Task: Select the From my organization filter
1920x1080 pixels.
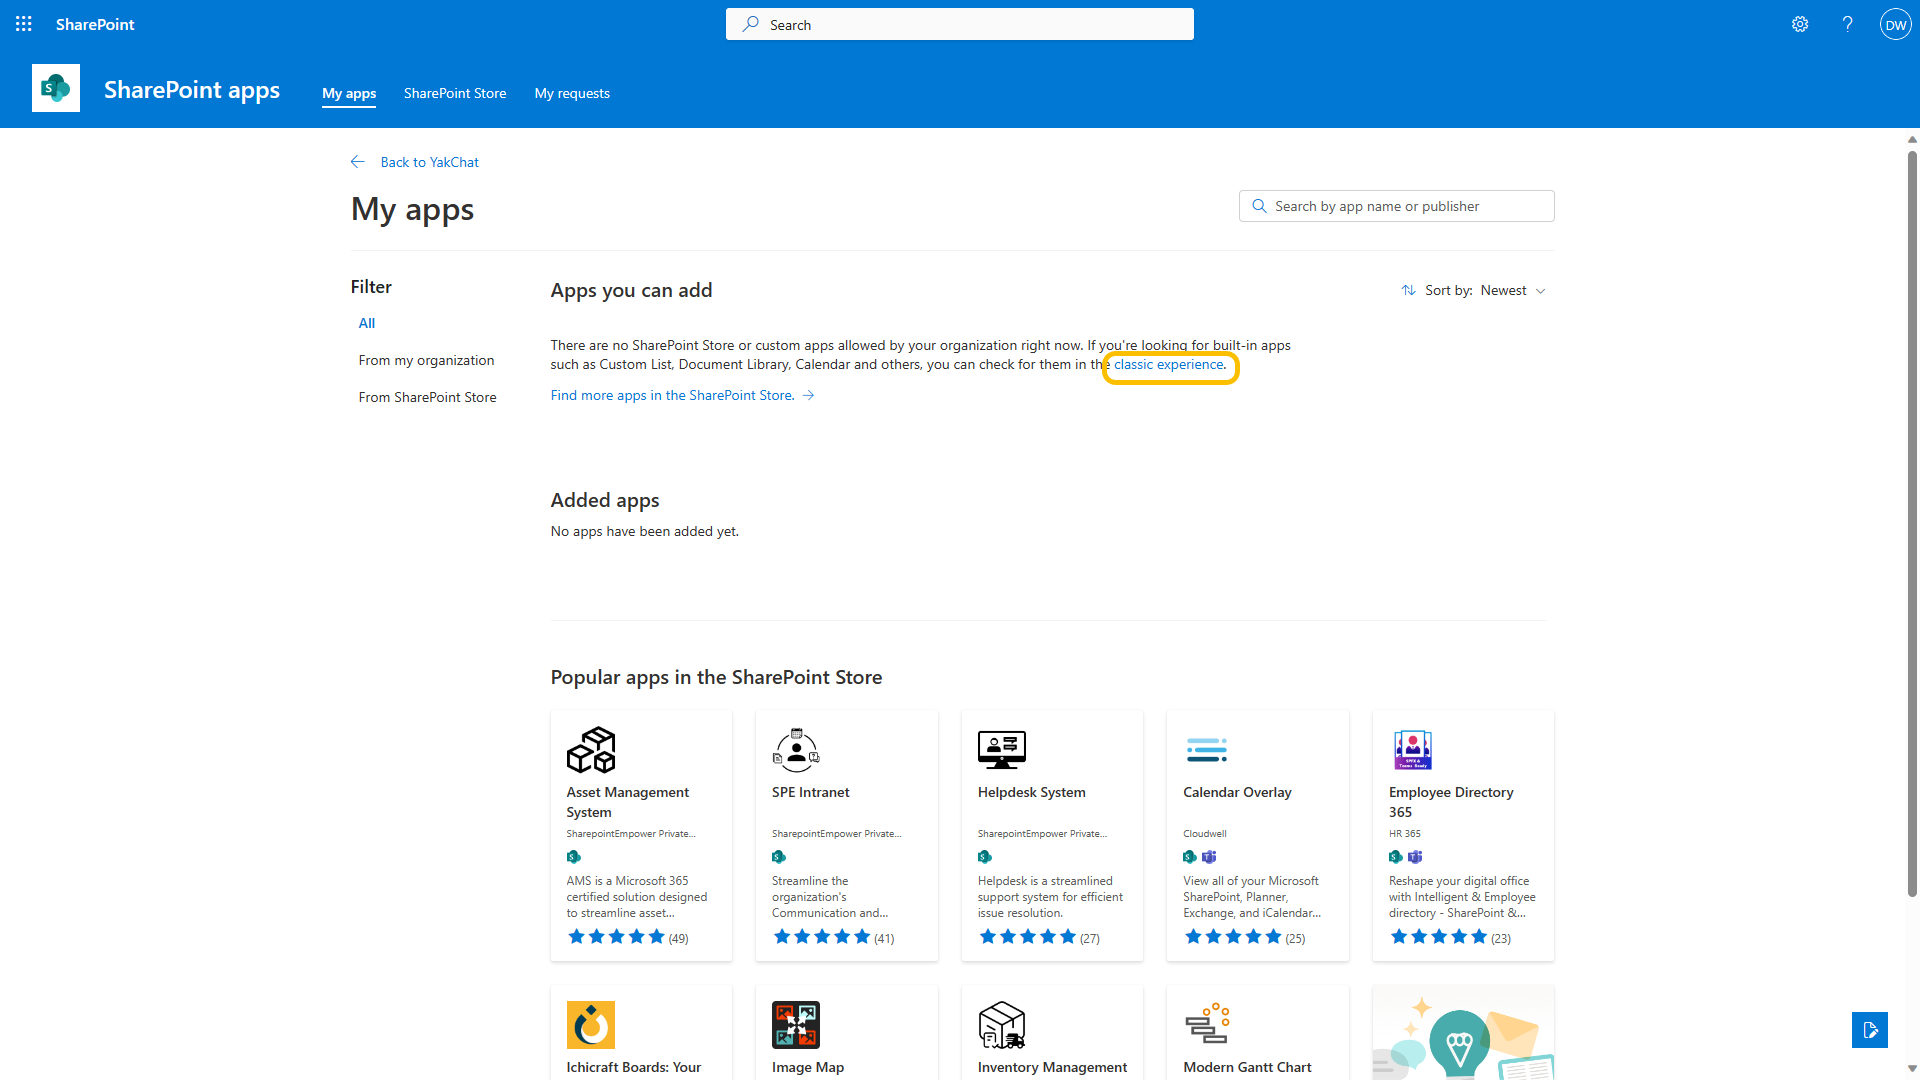Action: (x=426, y=360)
